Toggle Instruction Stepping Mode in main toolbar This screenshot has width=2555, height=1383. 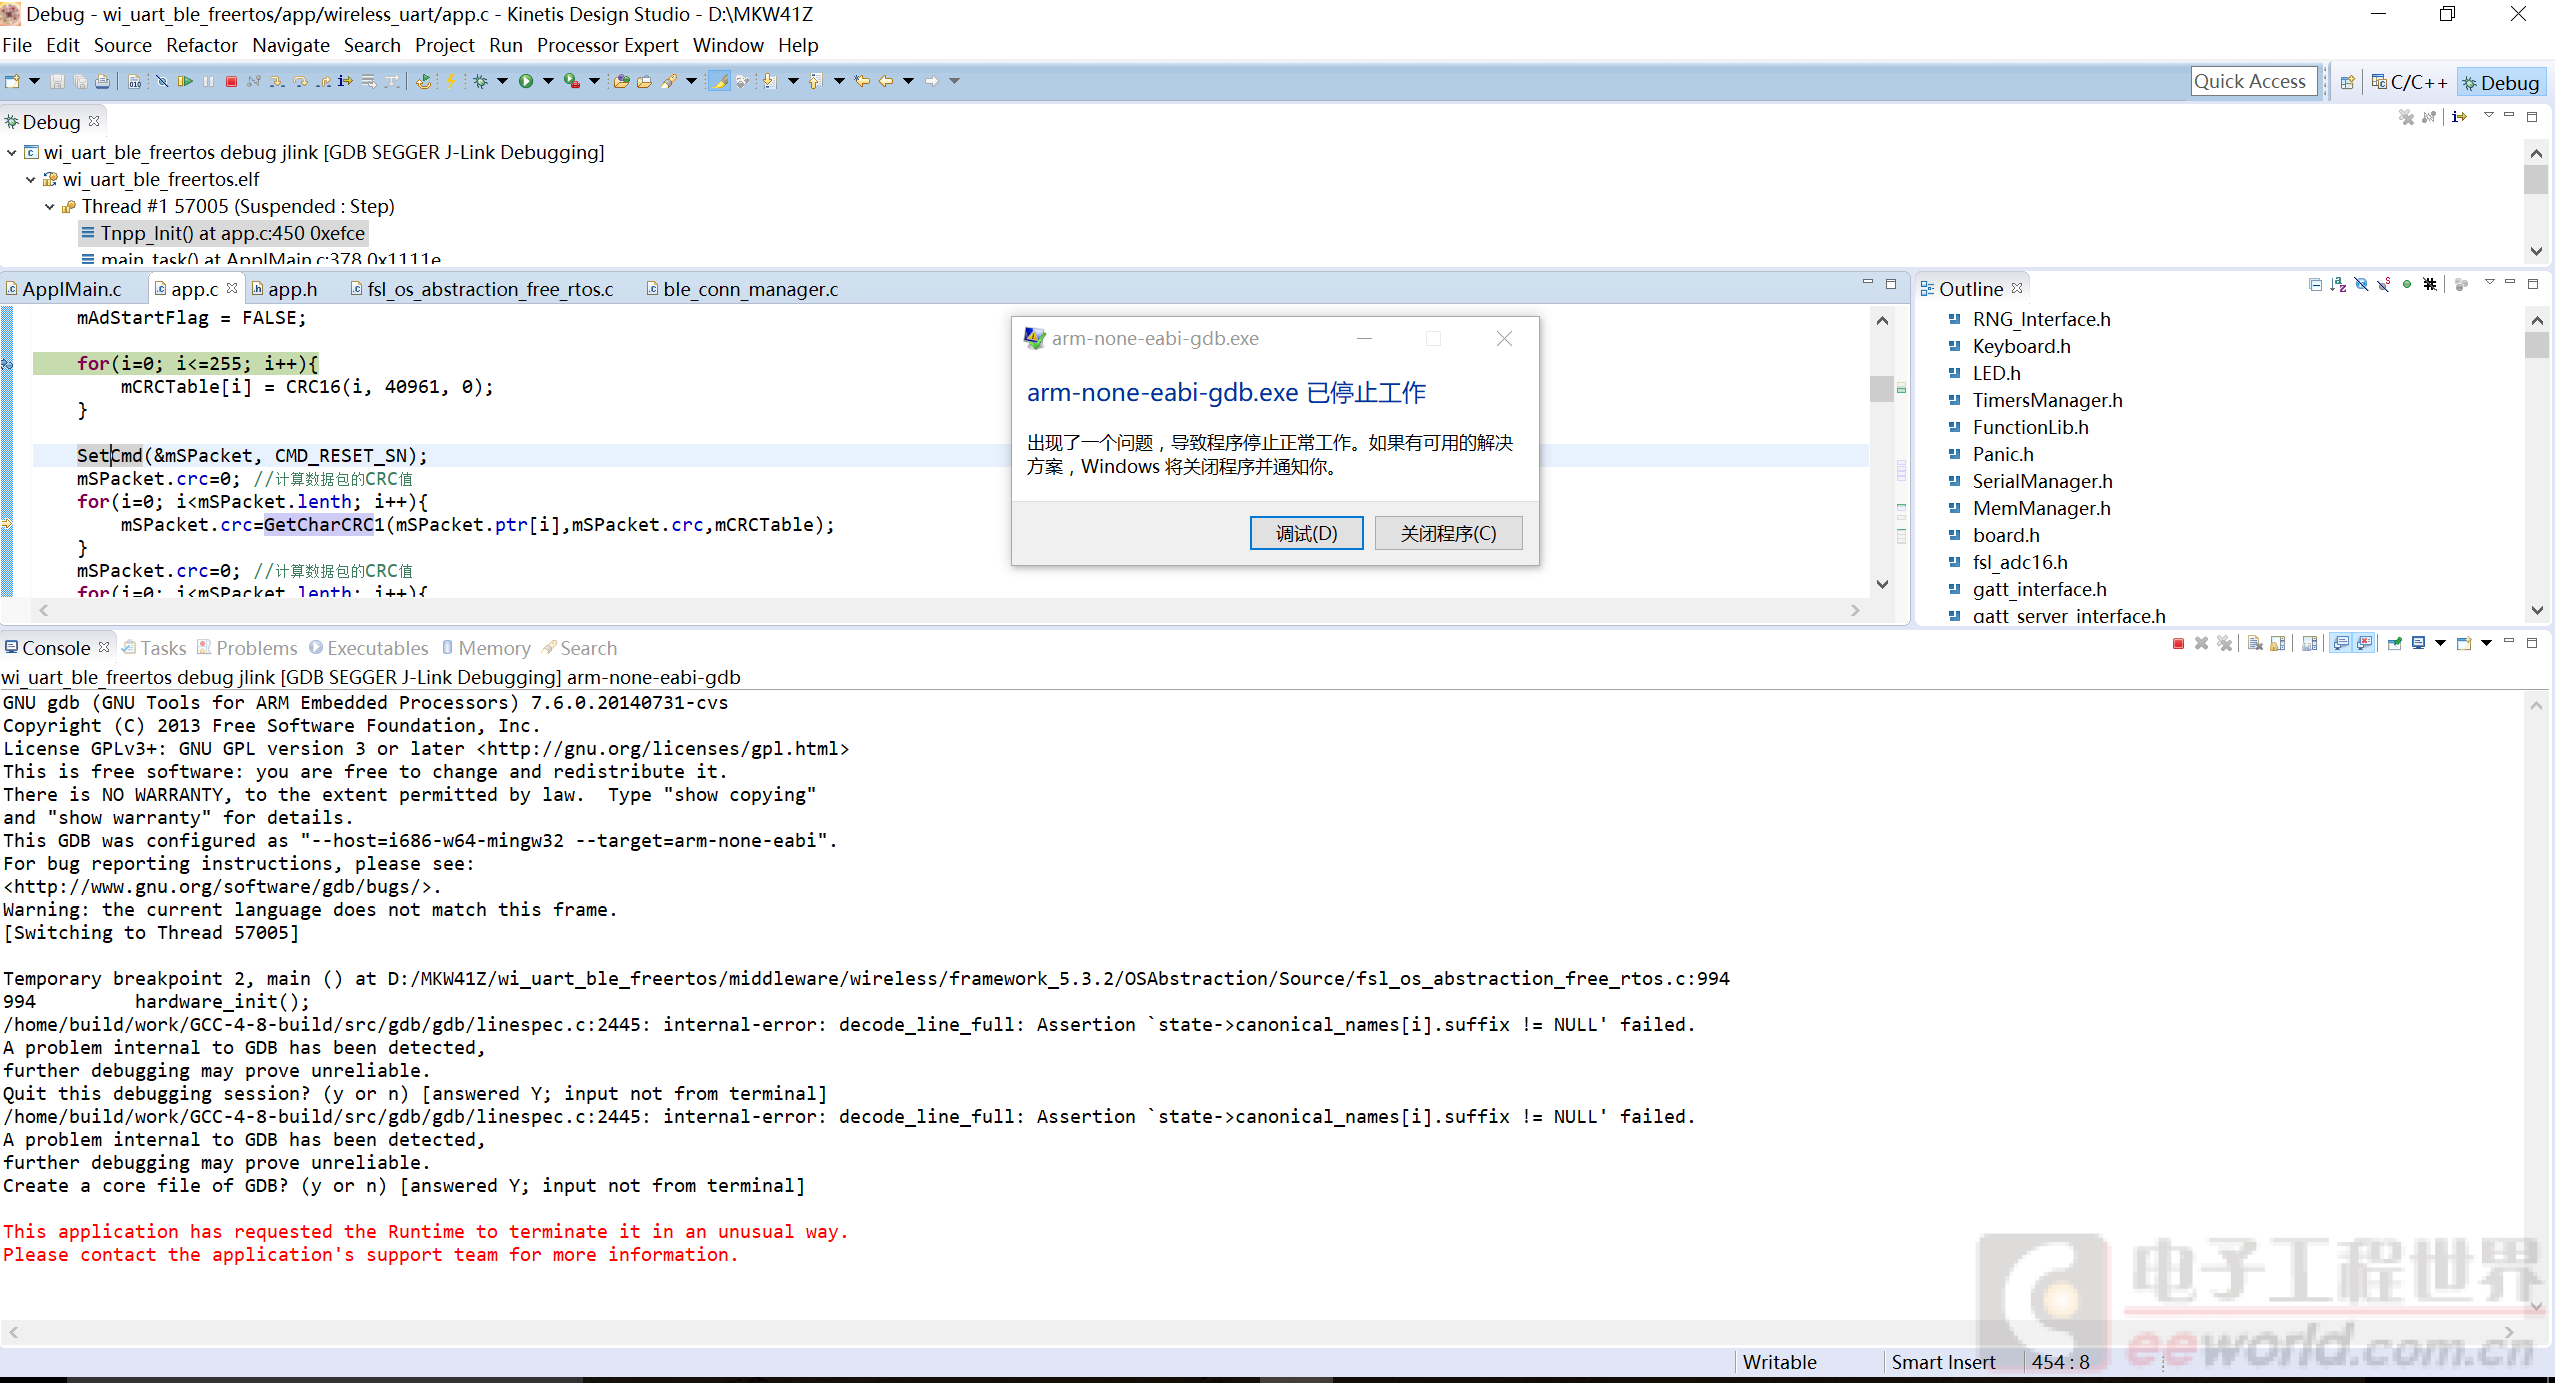click(x=345, y=82)
